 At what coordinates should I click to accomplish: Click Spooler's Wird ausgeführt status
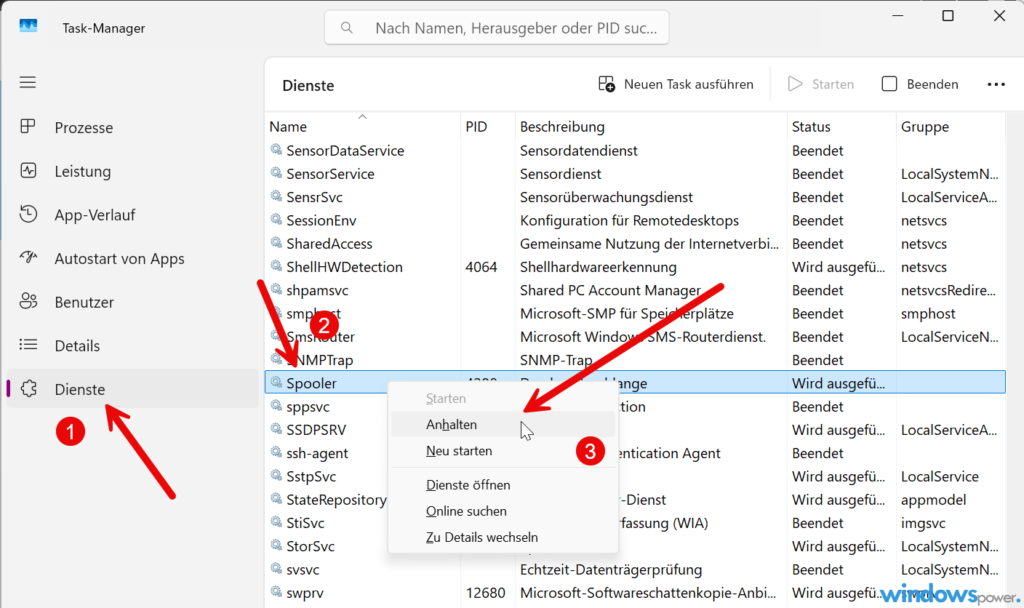(839, 383)
